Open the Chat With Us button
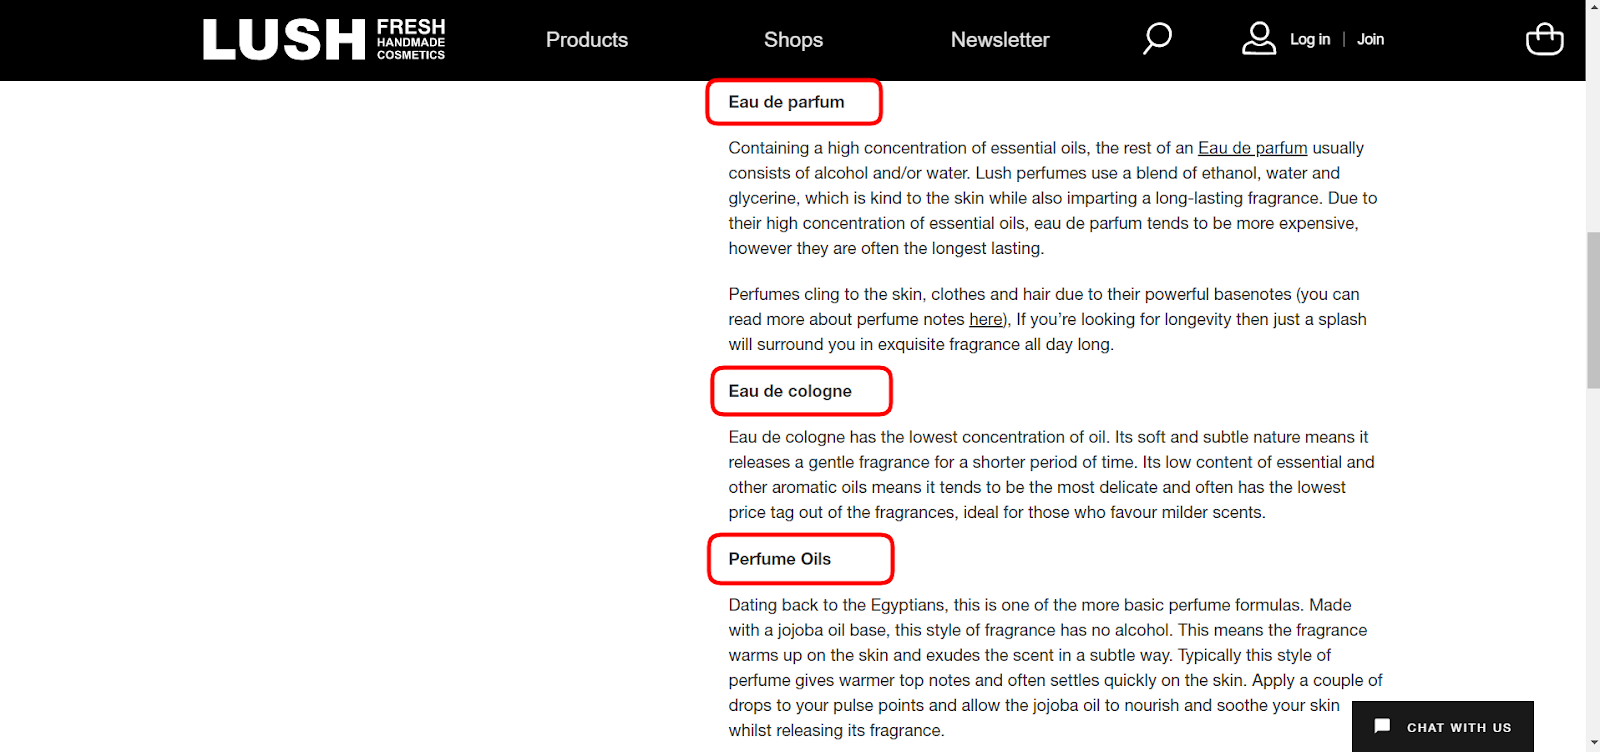The width and height of the screenshot is (1600, 752). (1442, 726)
